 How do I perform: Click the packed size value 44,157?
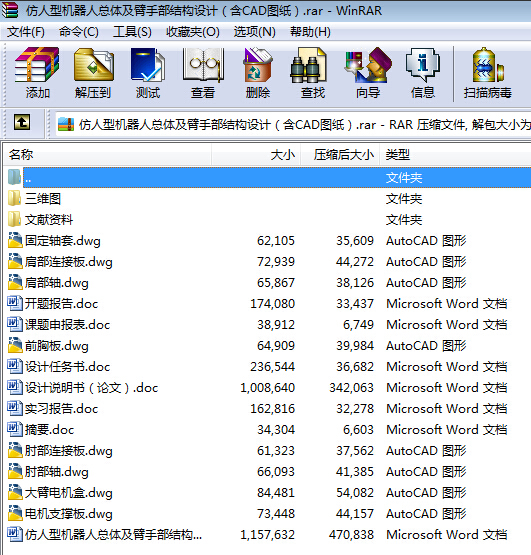point(355,514)
